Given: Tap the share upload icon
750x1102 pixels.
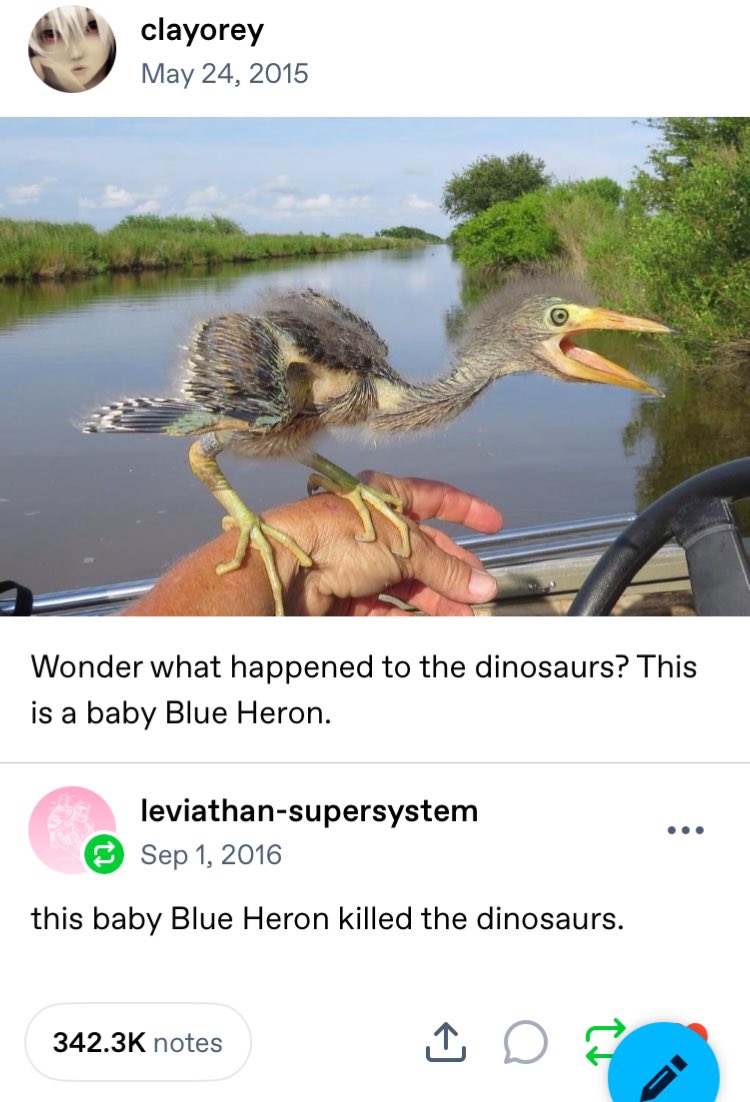Looking at the screenshot, I should (446, 1042).
